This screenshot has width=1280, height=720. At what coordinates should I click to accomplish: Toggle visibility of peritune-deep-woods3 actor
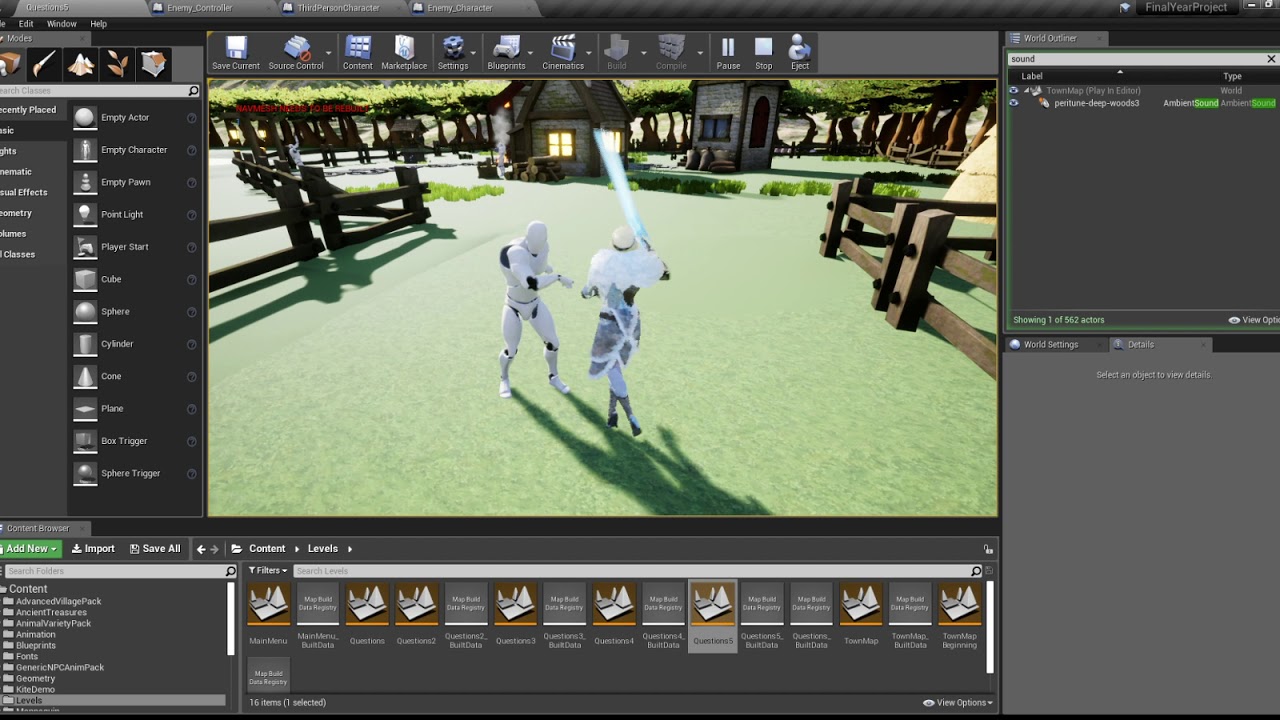(x=1014, y=103)
